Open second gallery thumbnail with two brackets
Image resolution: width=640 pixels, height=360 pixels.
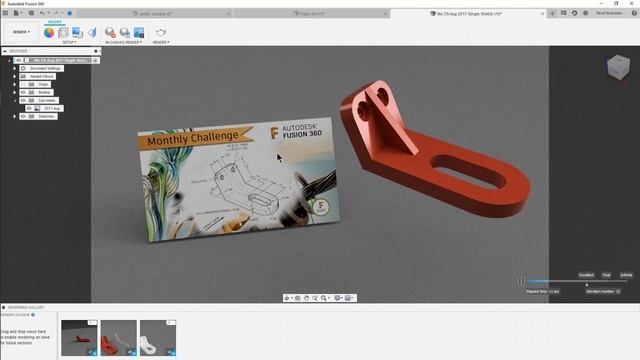(119, 338)
